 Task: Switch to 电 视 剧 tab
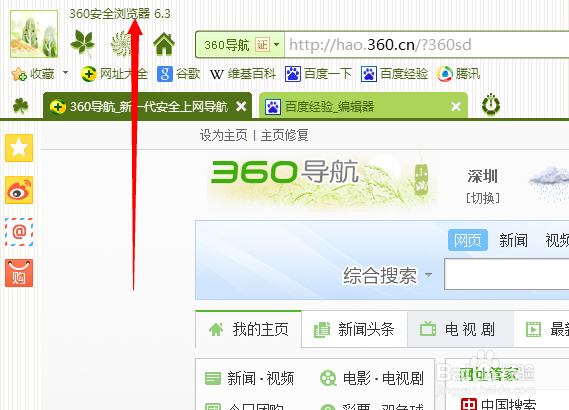point(460,329)
